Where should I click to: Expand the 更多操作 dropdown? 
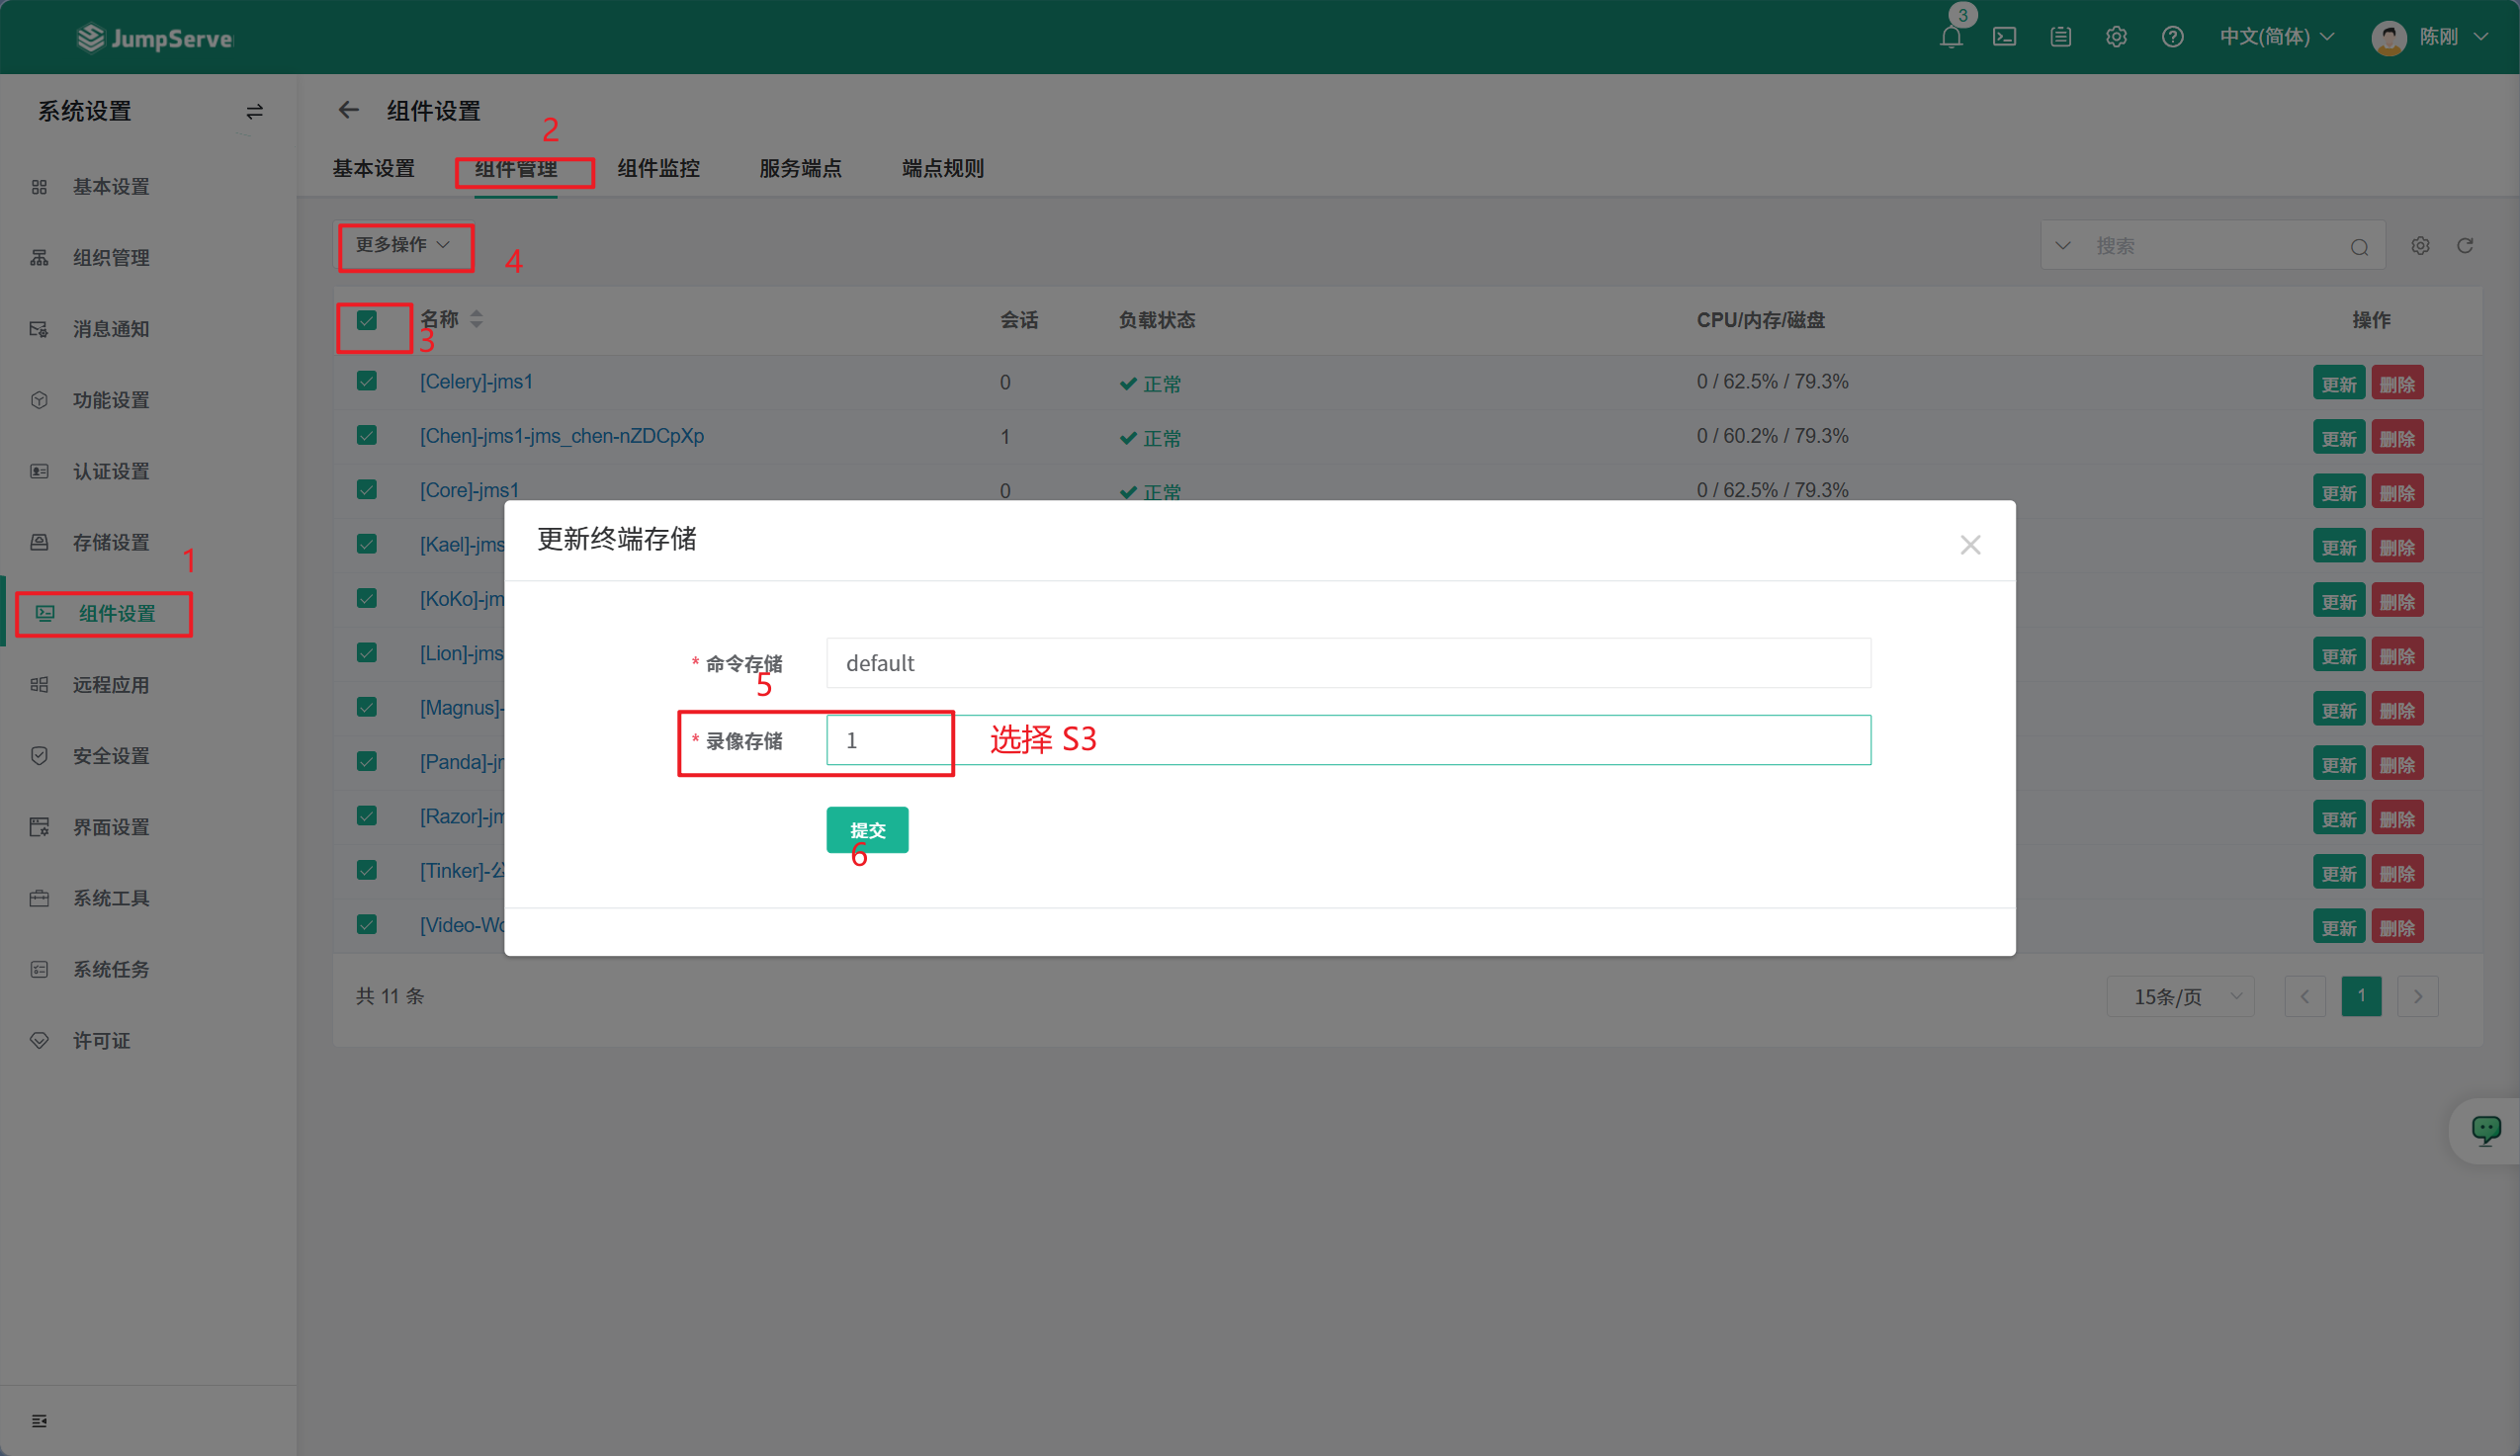point(403,245)
